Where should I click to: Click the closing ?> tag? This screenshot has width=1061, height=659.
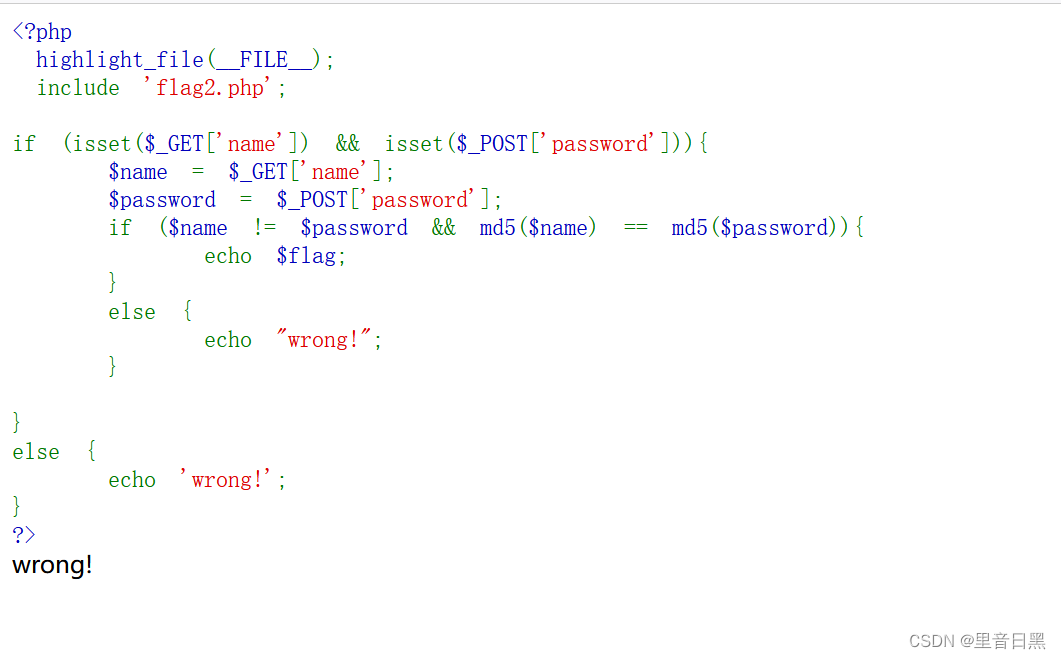[x=23, y=534]
